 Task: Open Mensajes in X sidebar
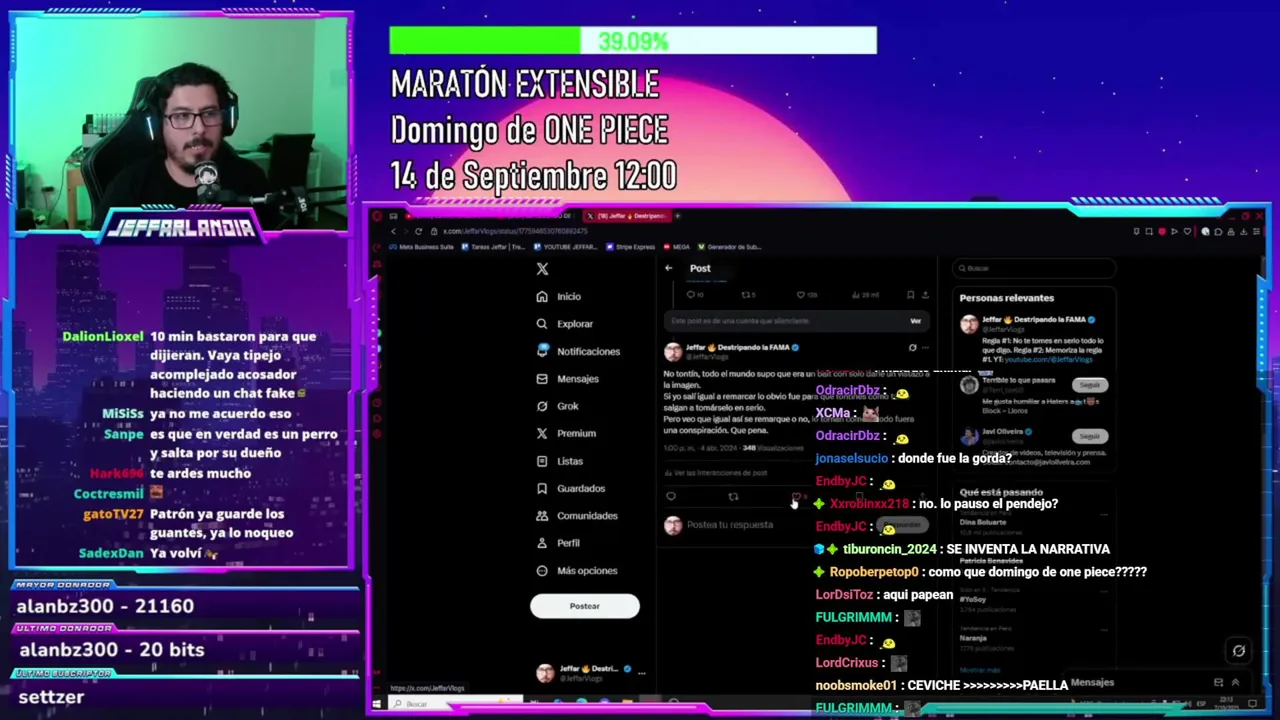click(567, 379)
